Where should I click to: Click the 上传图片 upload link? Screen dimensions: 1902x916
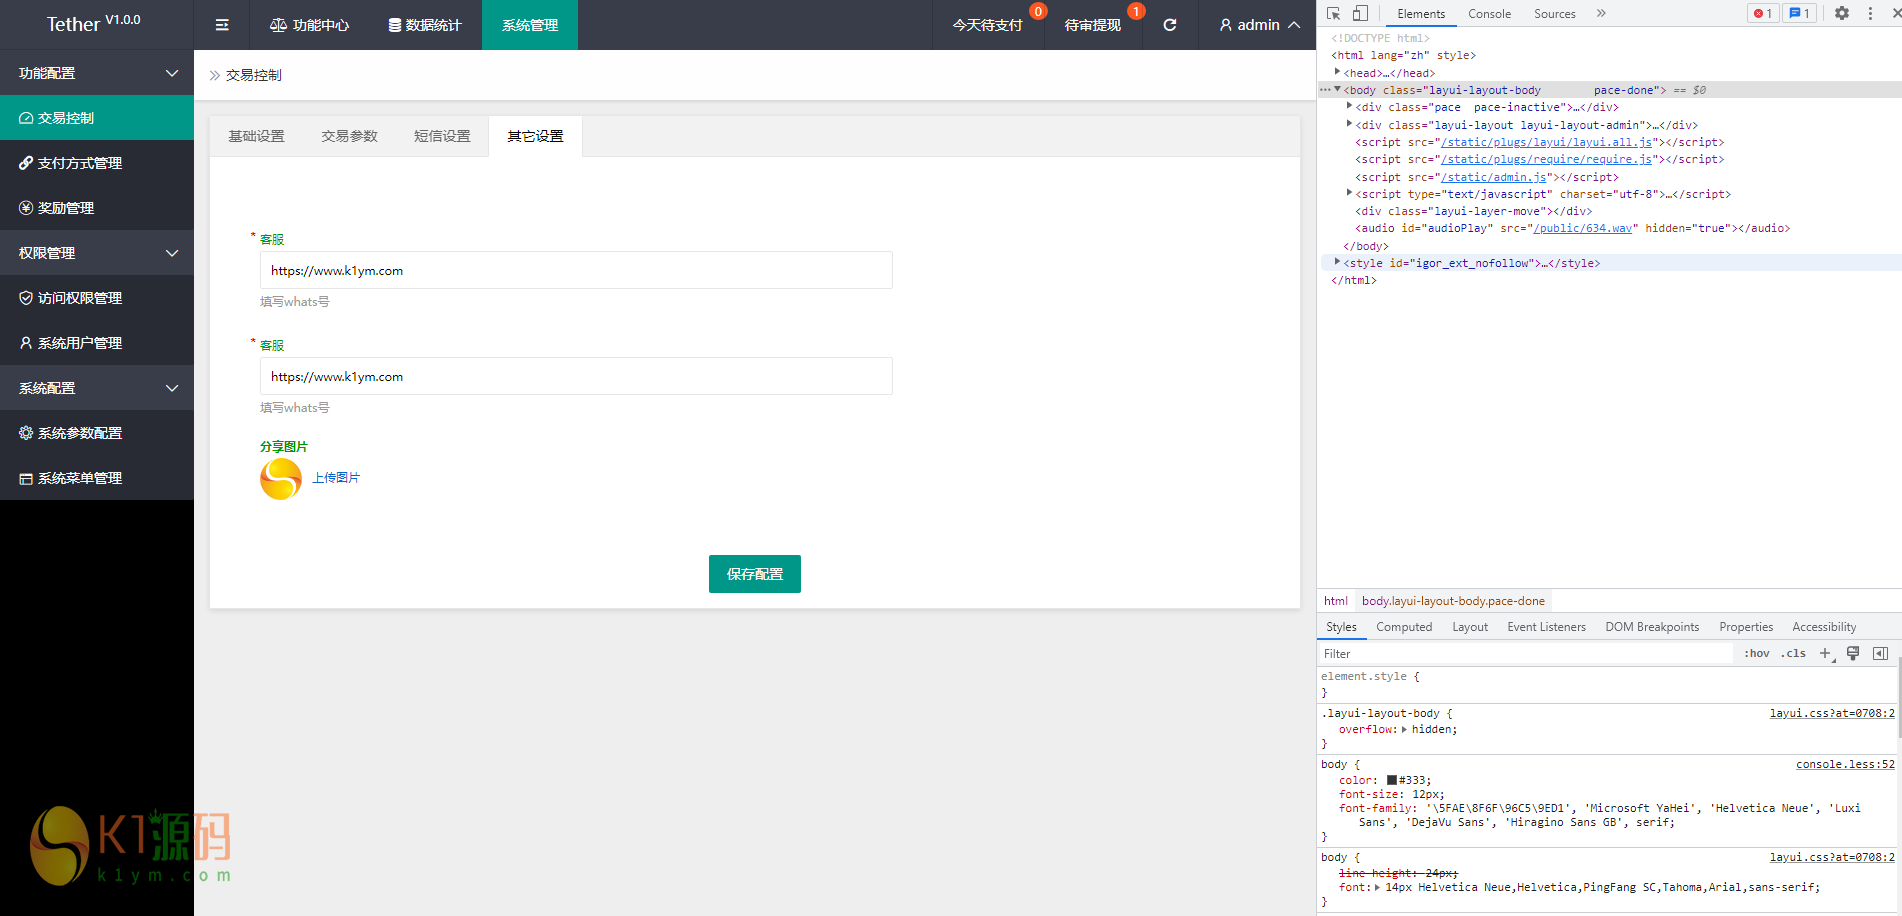point(336,478)
